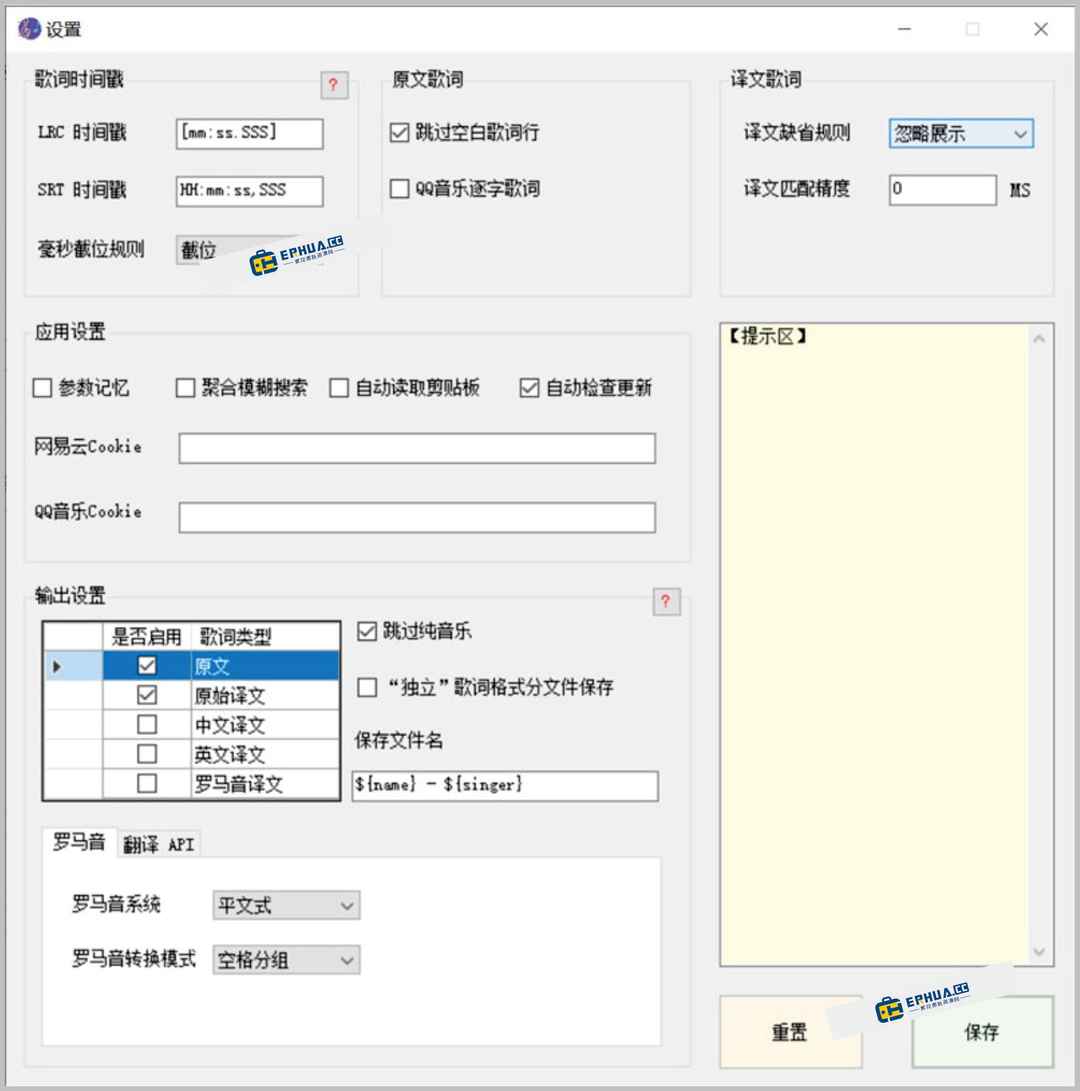
Task: Select the 原始译文 lyric type cell
Action: coord(265,695)
